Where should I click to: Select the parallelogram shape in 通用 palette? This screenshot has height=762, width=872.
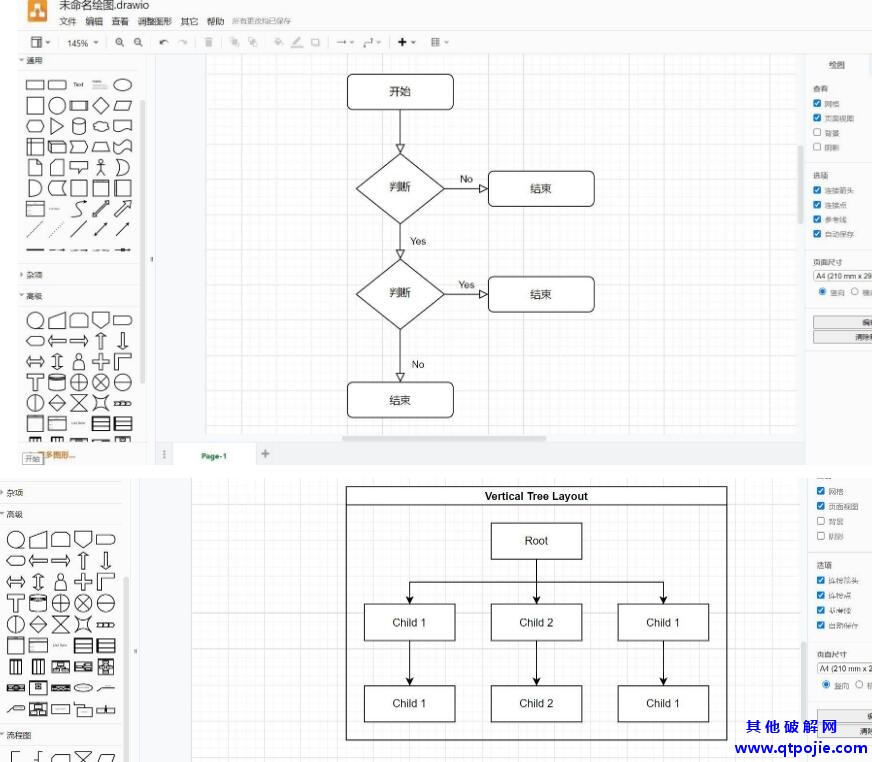click(122, 105)
